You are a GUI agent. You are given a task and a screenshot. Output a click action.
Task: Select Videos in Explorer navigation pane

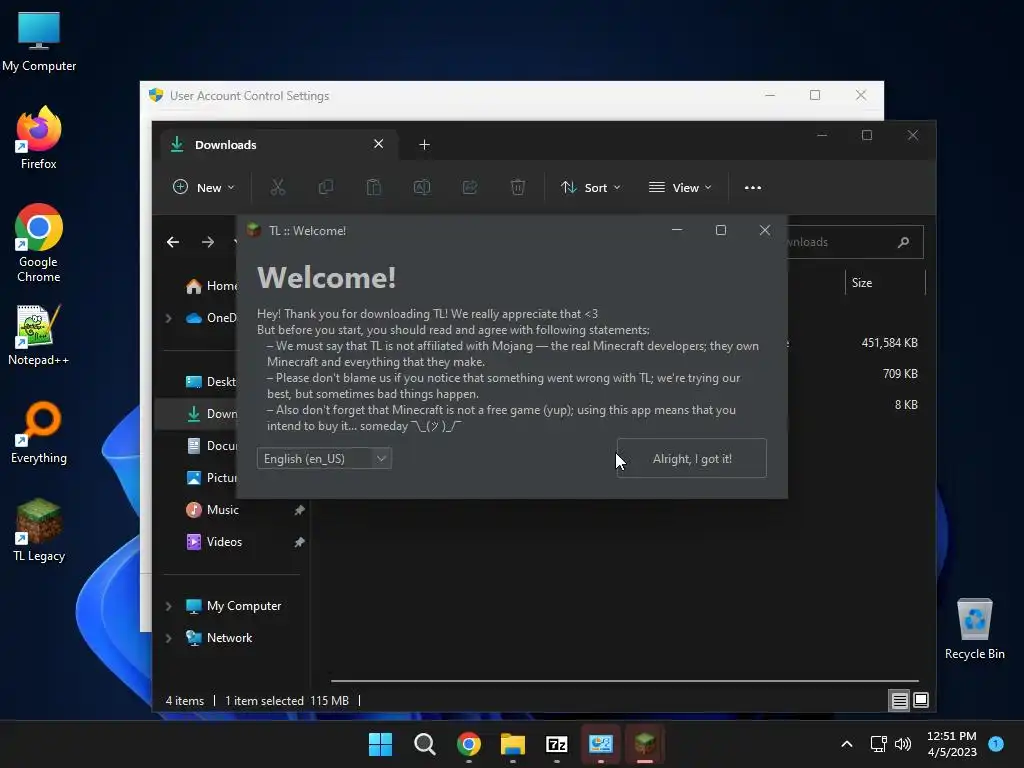pos(214,541)
